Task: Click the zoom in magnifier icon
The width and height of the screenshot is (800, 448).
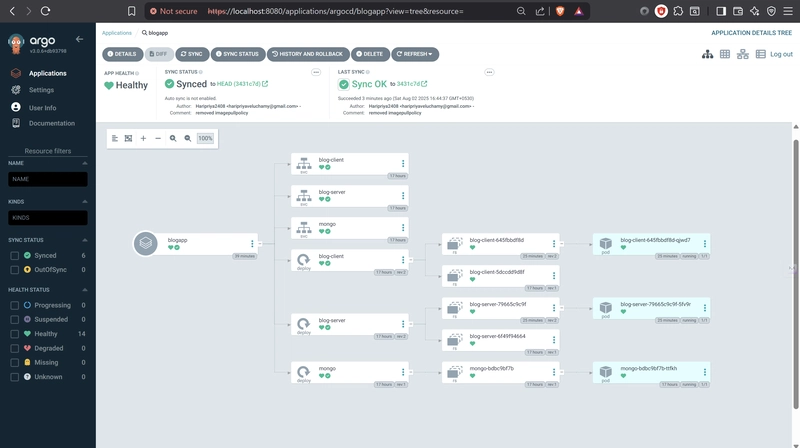Action: pyautogui.click(x=173, y=138)
